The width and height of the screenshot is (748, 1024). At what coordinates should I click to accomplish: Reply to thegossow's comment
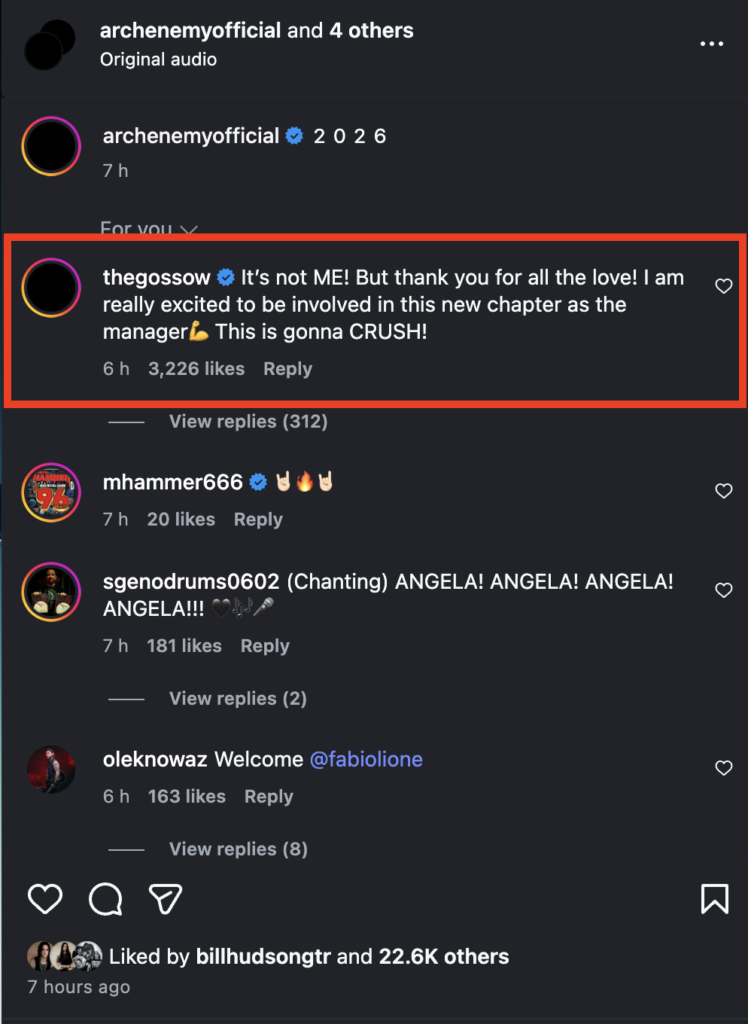(288, 369)
